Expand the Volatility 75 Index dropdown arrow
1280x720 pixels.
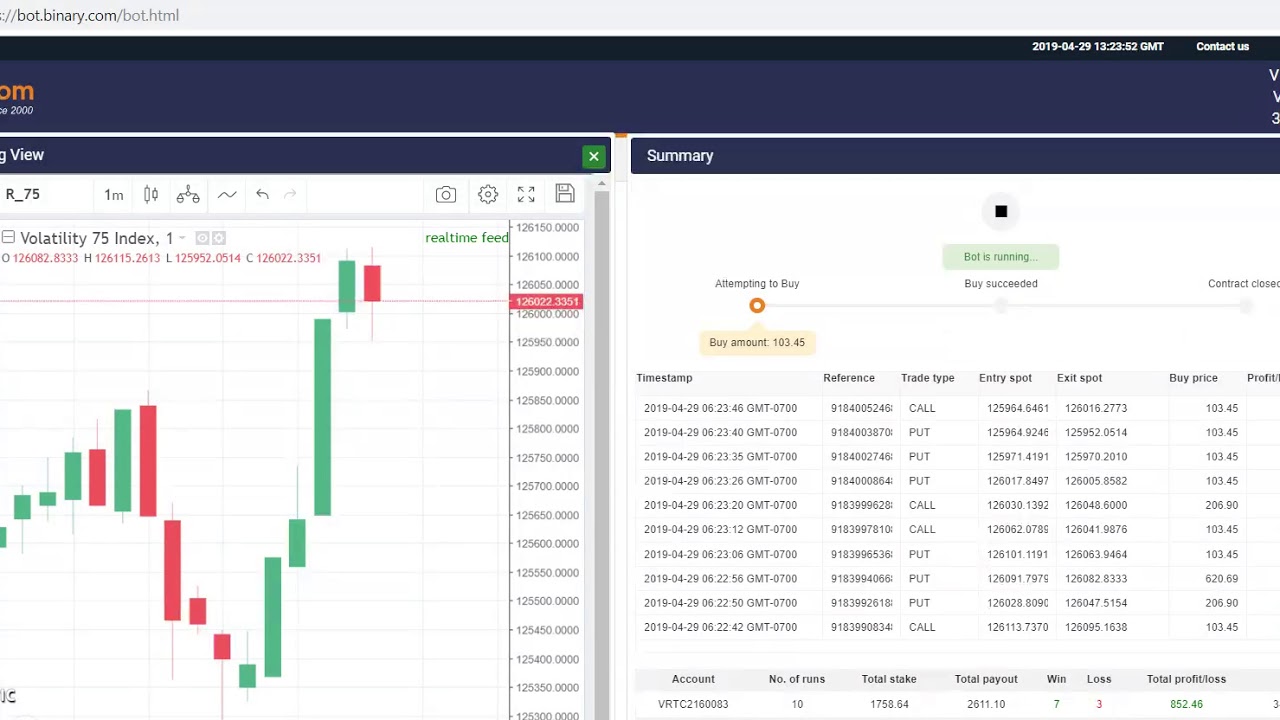(x=182, y=238)
